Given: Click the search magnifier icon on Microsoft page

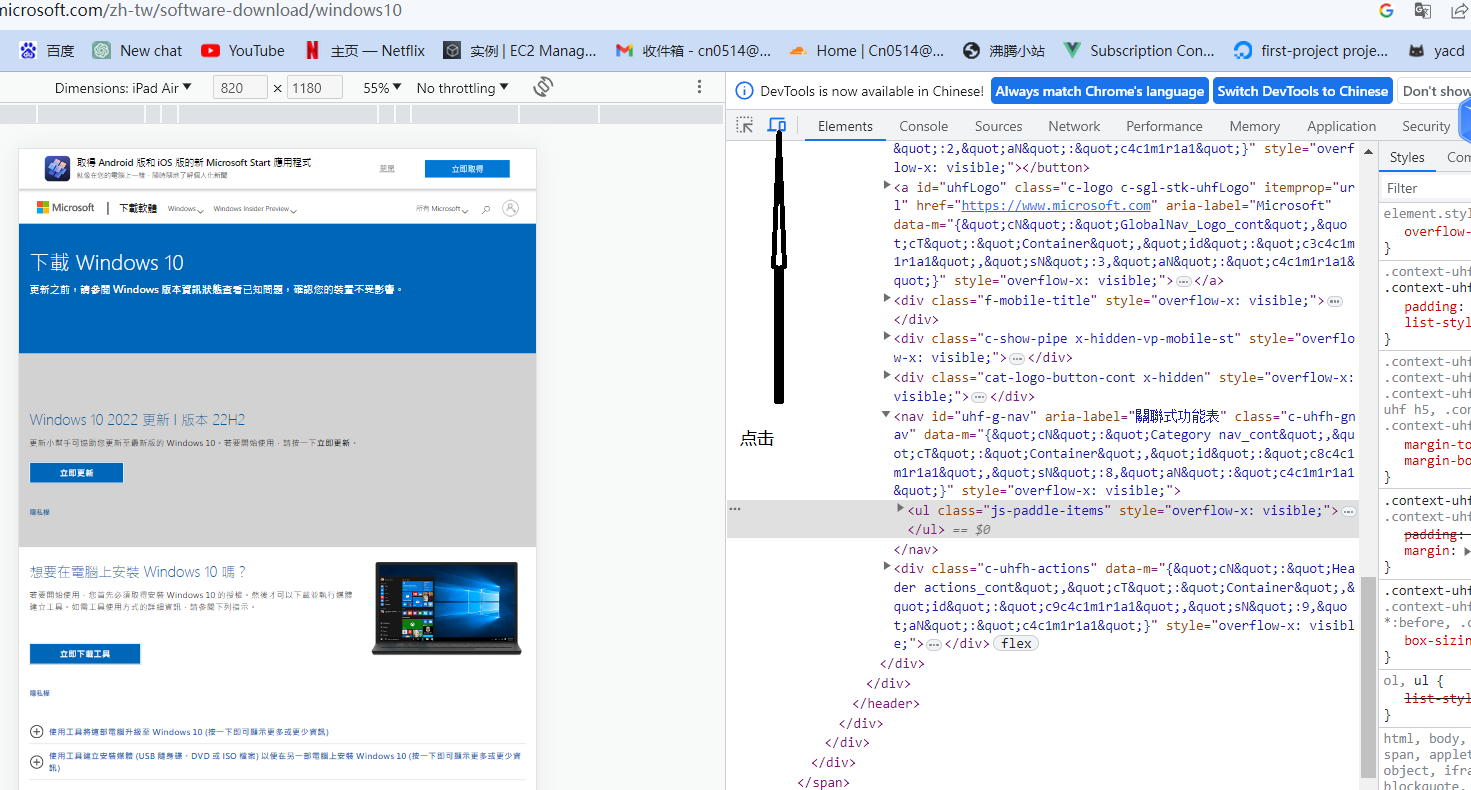Looking at the screenshot, I should click(x=486, y=209).
